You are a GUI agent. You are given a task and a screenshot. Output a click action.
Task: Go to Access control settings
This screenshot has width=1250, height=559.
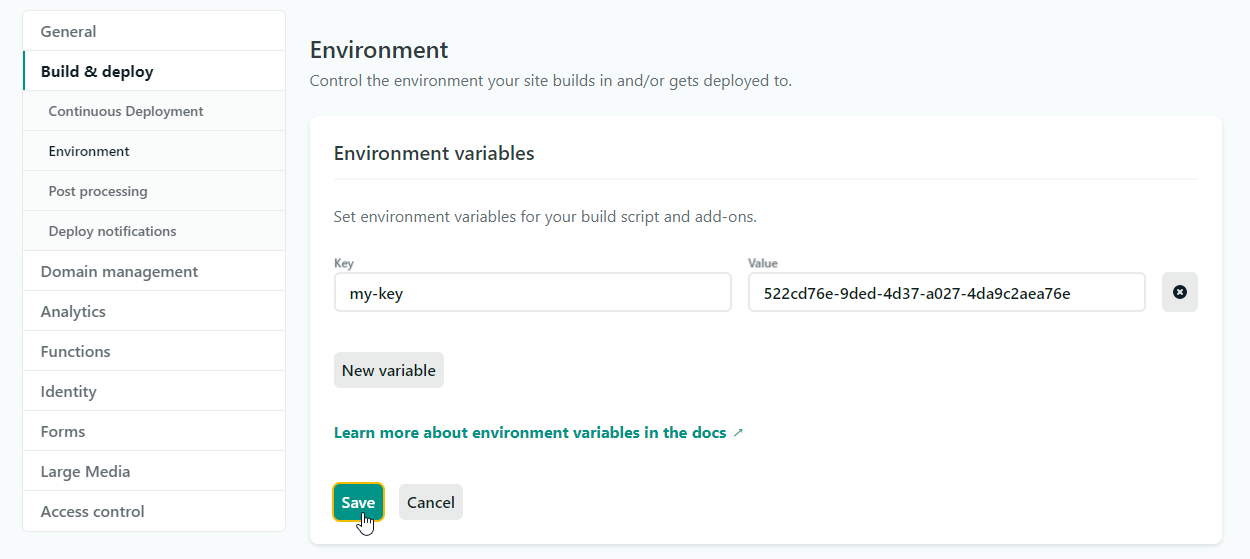[92, 511]
